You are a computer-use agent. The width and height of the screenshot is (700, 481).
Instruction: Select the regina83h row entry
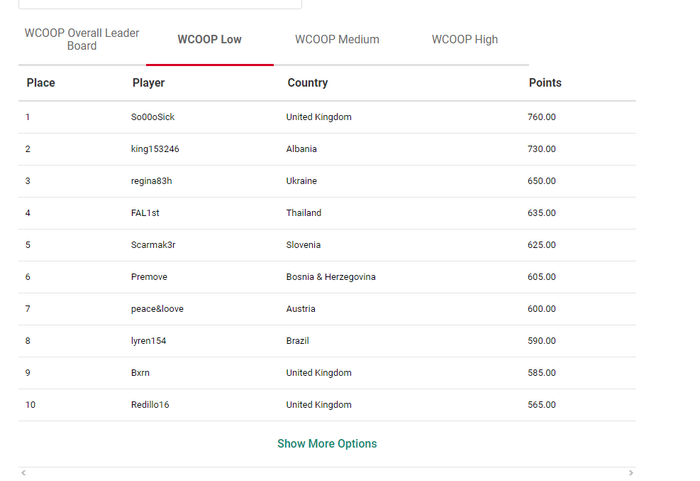pos(151,181)
